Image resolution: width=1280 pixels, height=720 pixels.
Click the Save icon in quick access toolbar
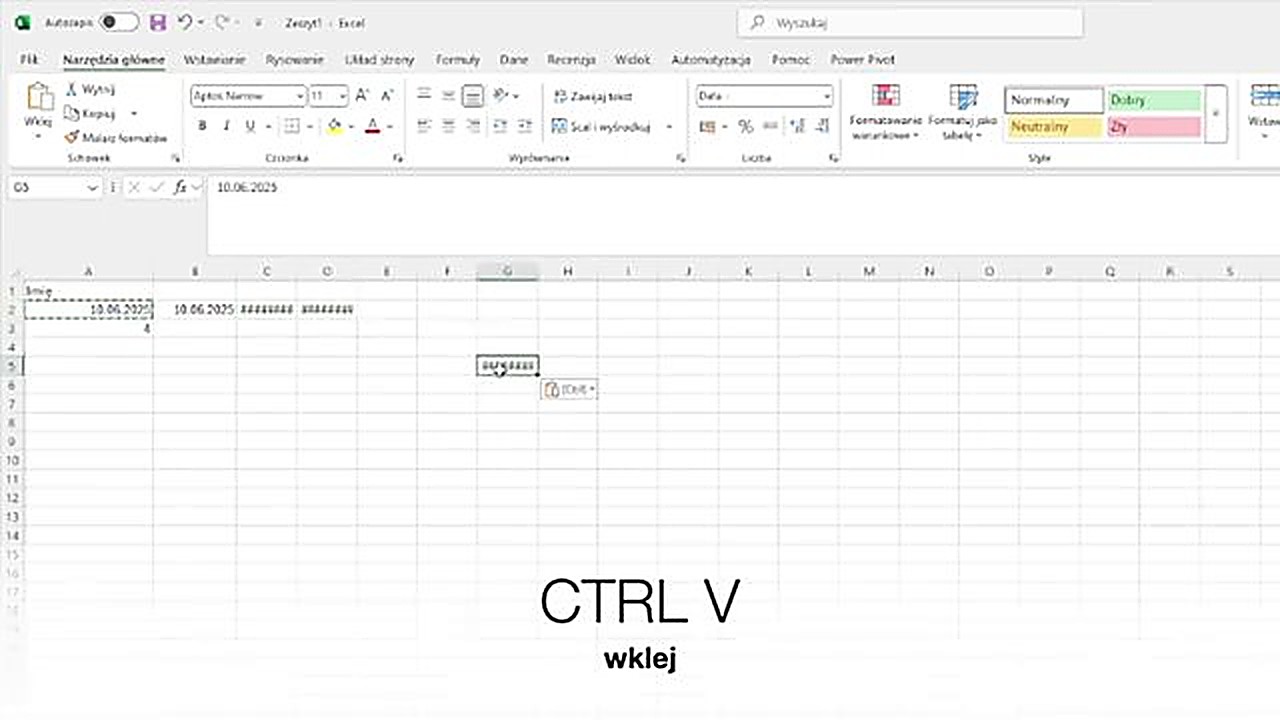157,22
